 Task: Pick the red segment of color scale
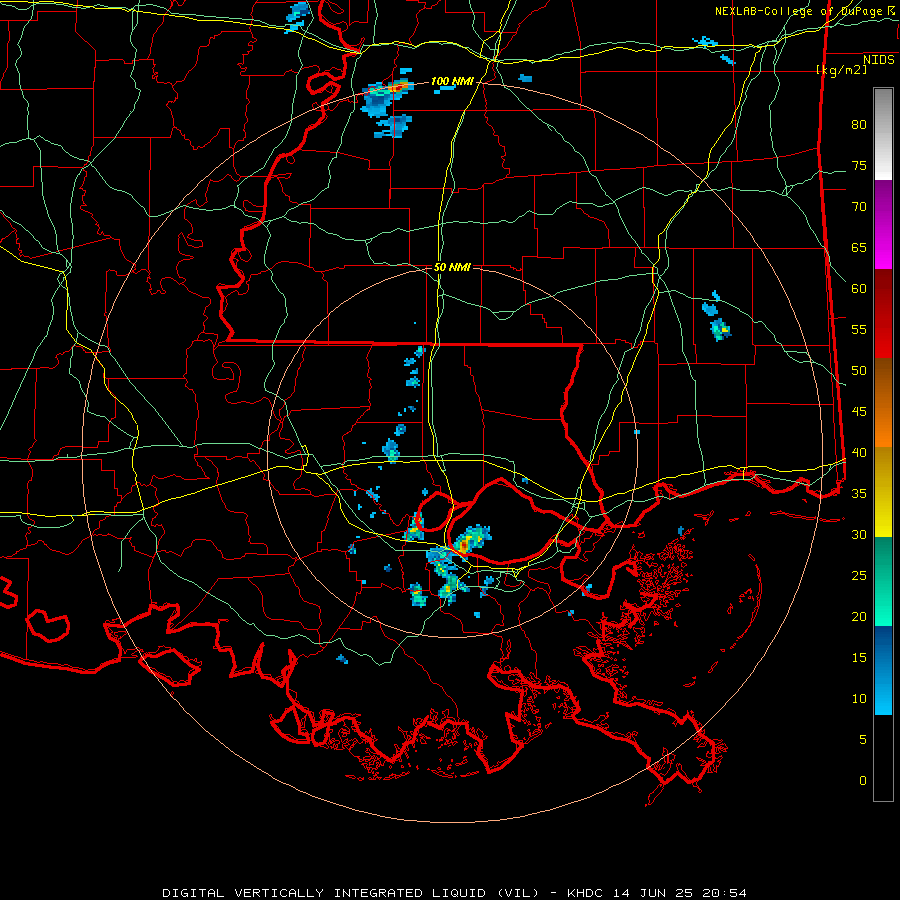(883, 313)
